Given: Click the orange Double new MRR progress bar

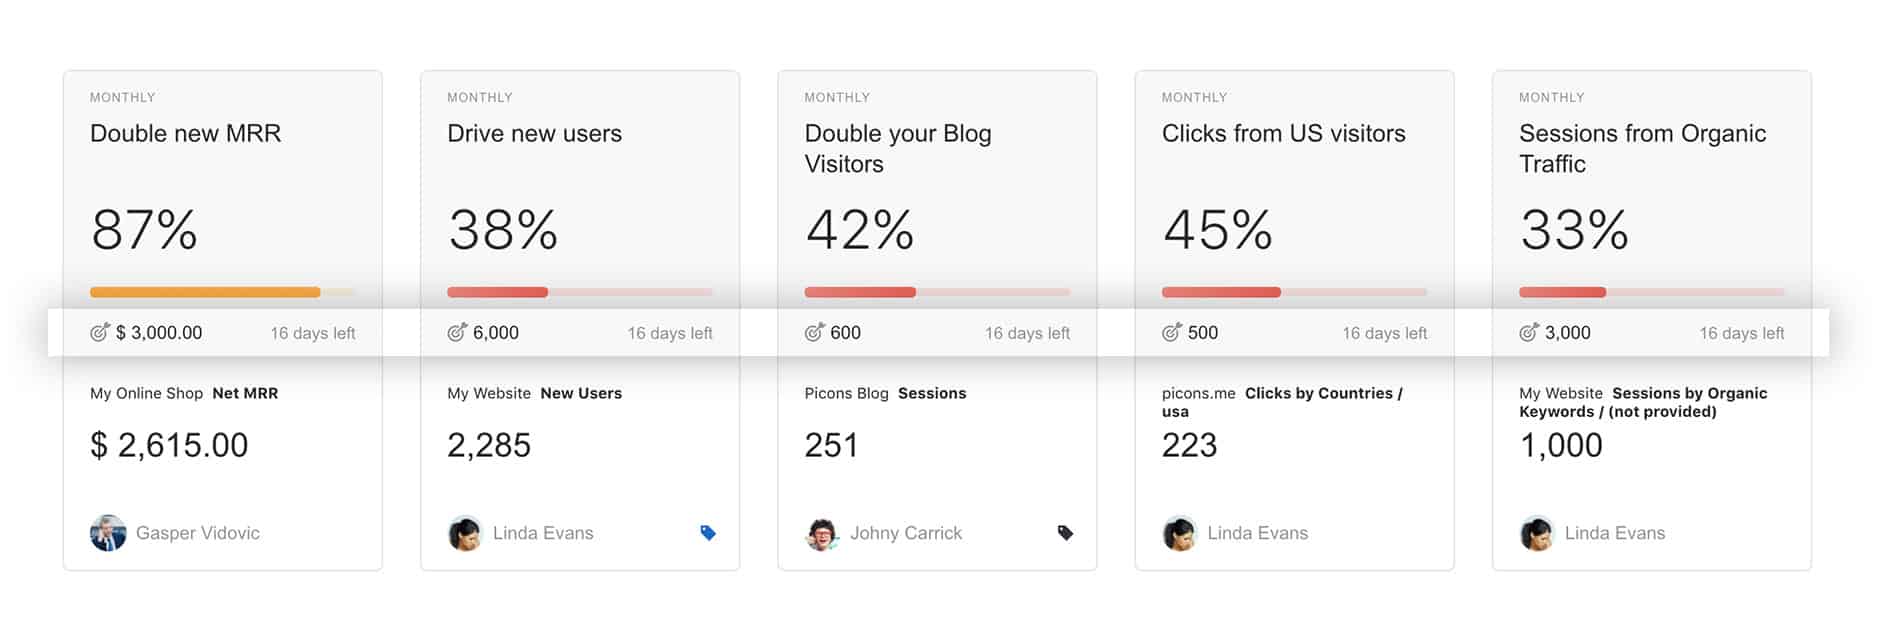Looking at the screenshot, I should click(205, 292).
